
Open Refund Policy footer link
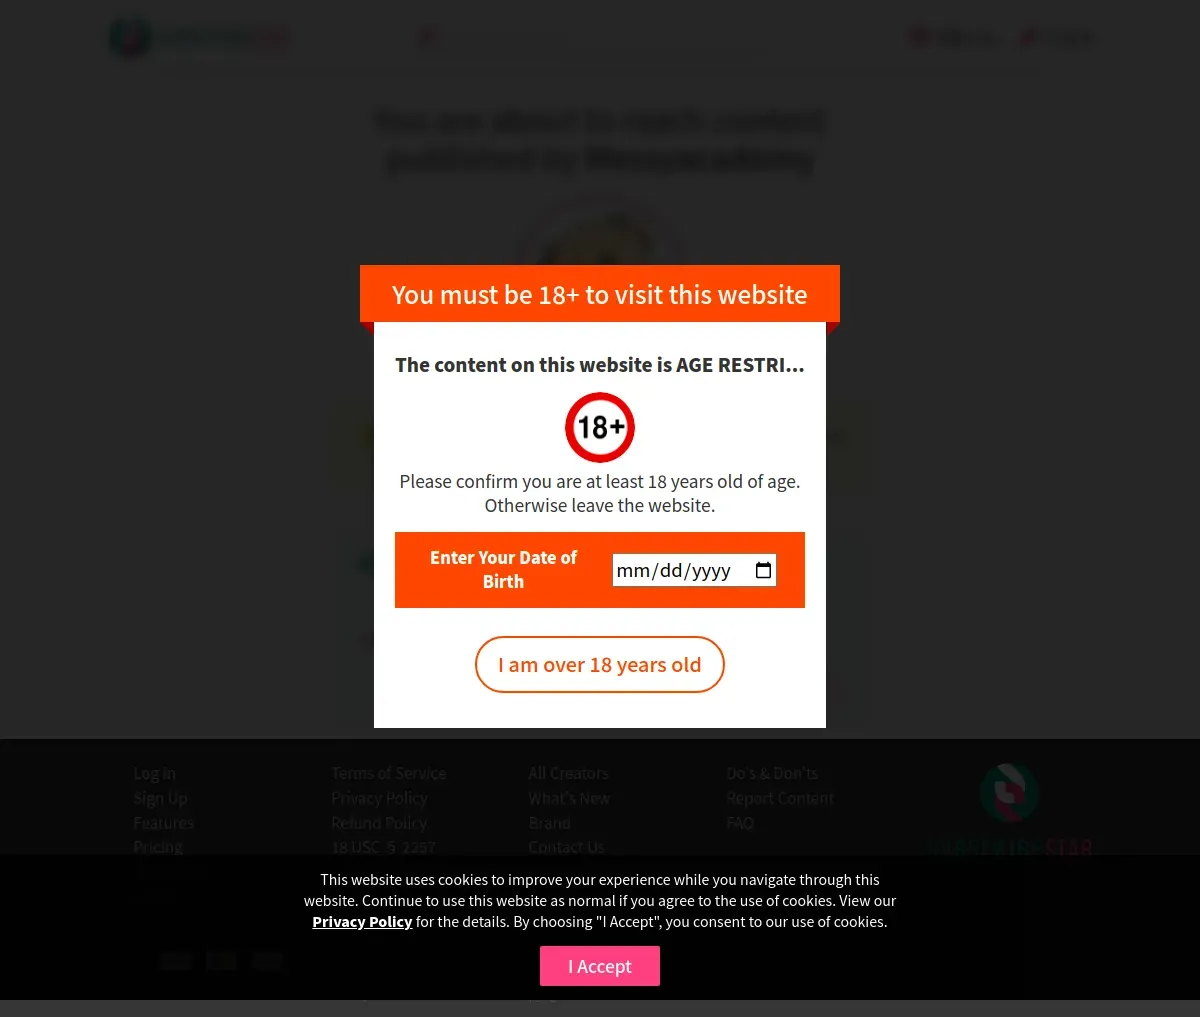tap(379, 823)
